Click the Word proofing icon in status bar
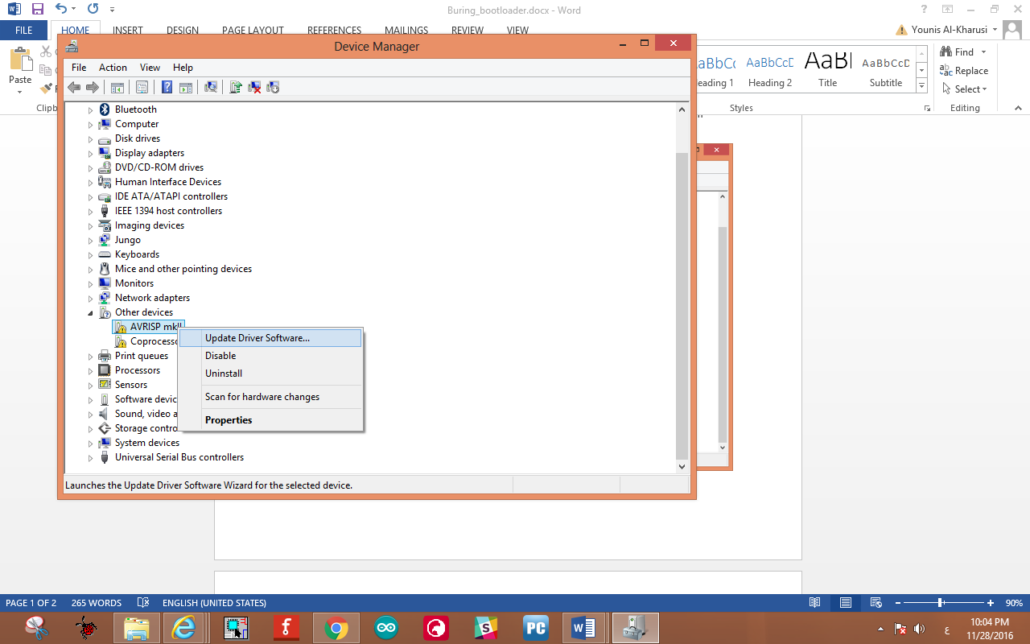Image resolution: width=1030 pixels, height=644 pixels. coord(143,603)
